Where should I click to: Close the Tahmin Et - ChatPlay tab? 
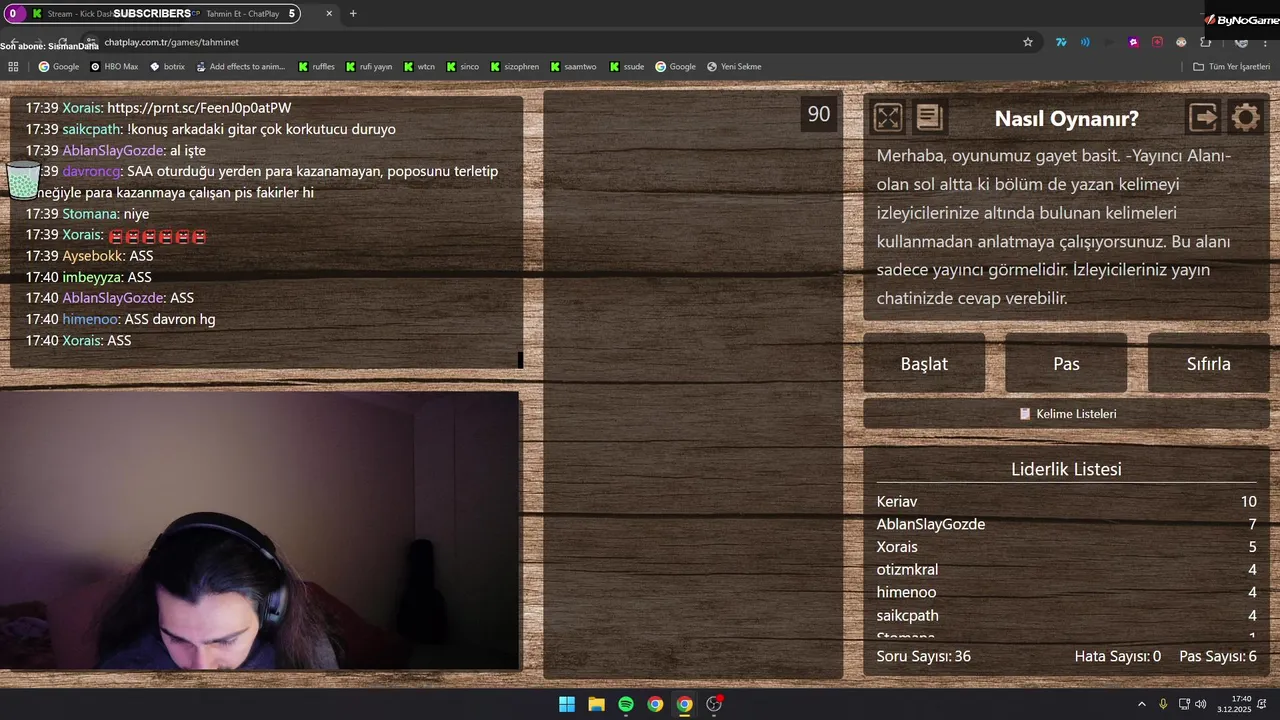point(329,14)
